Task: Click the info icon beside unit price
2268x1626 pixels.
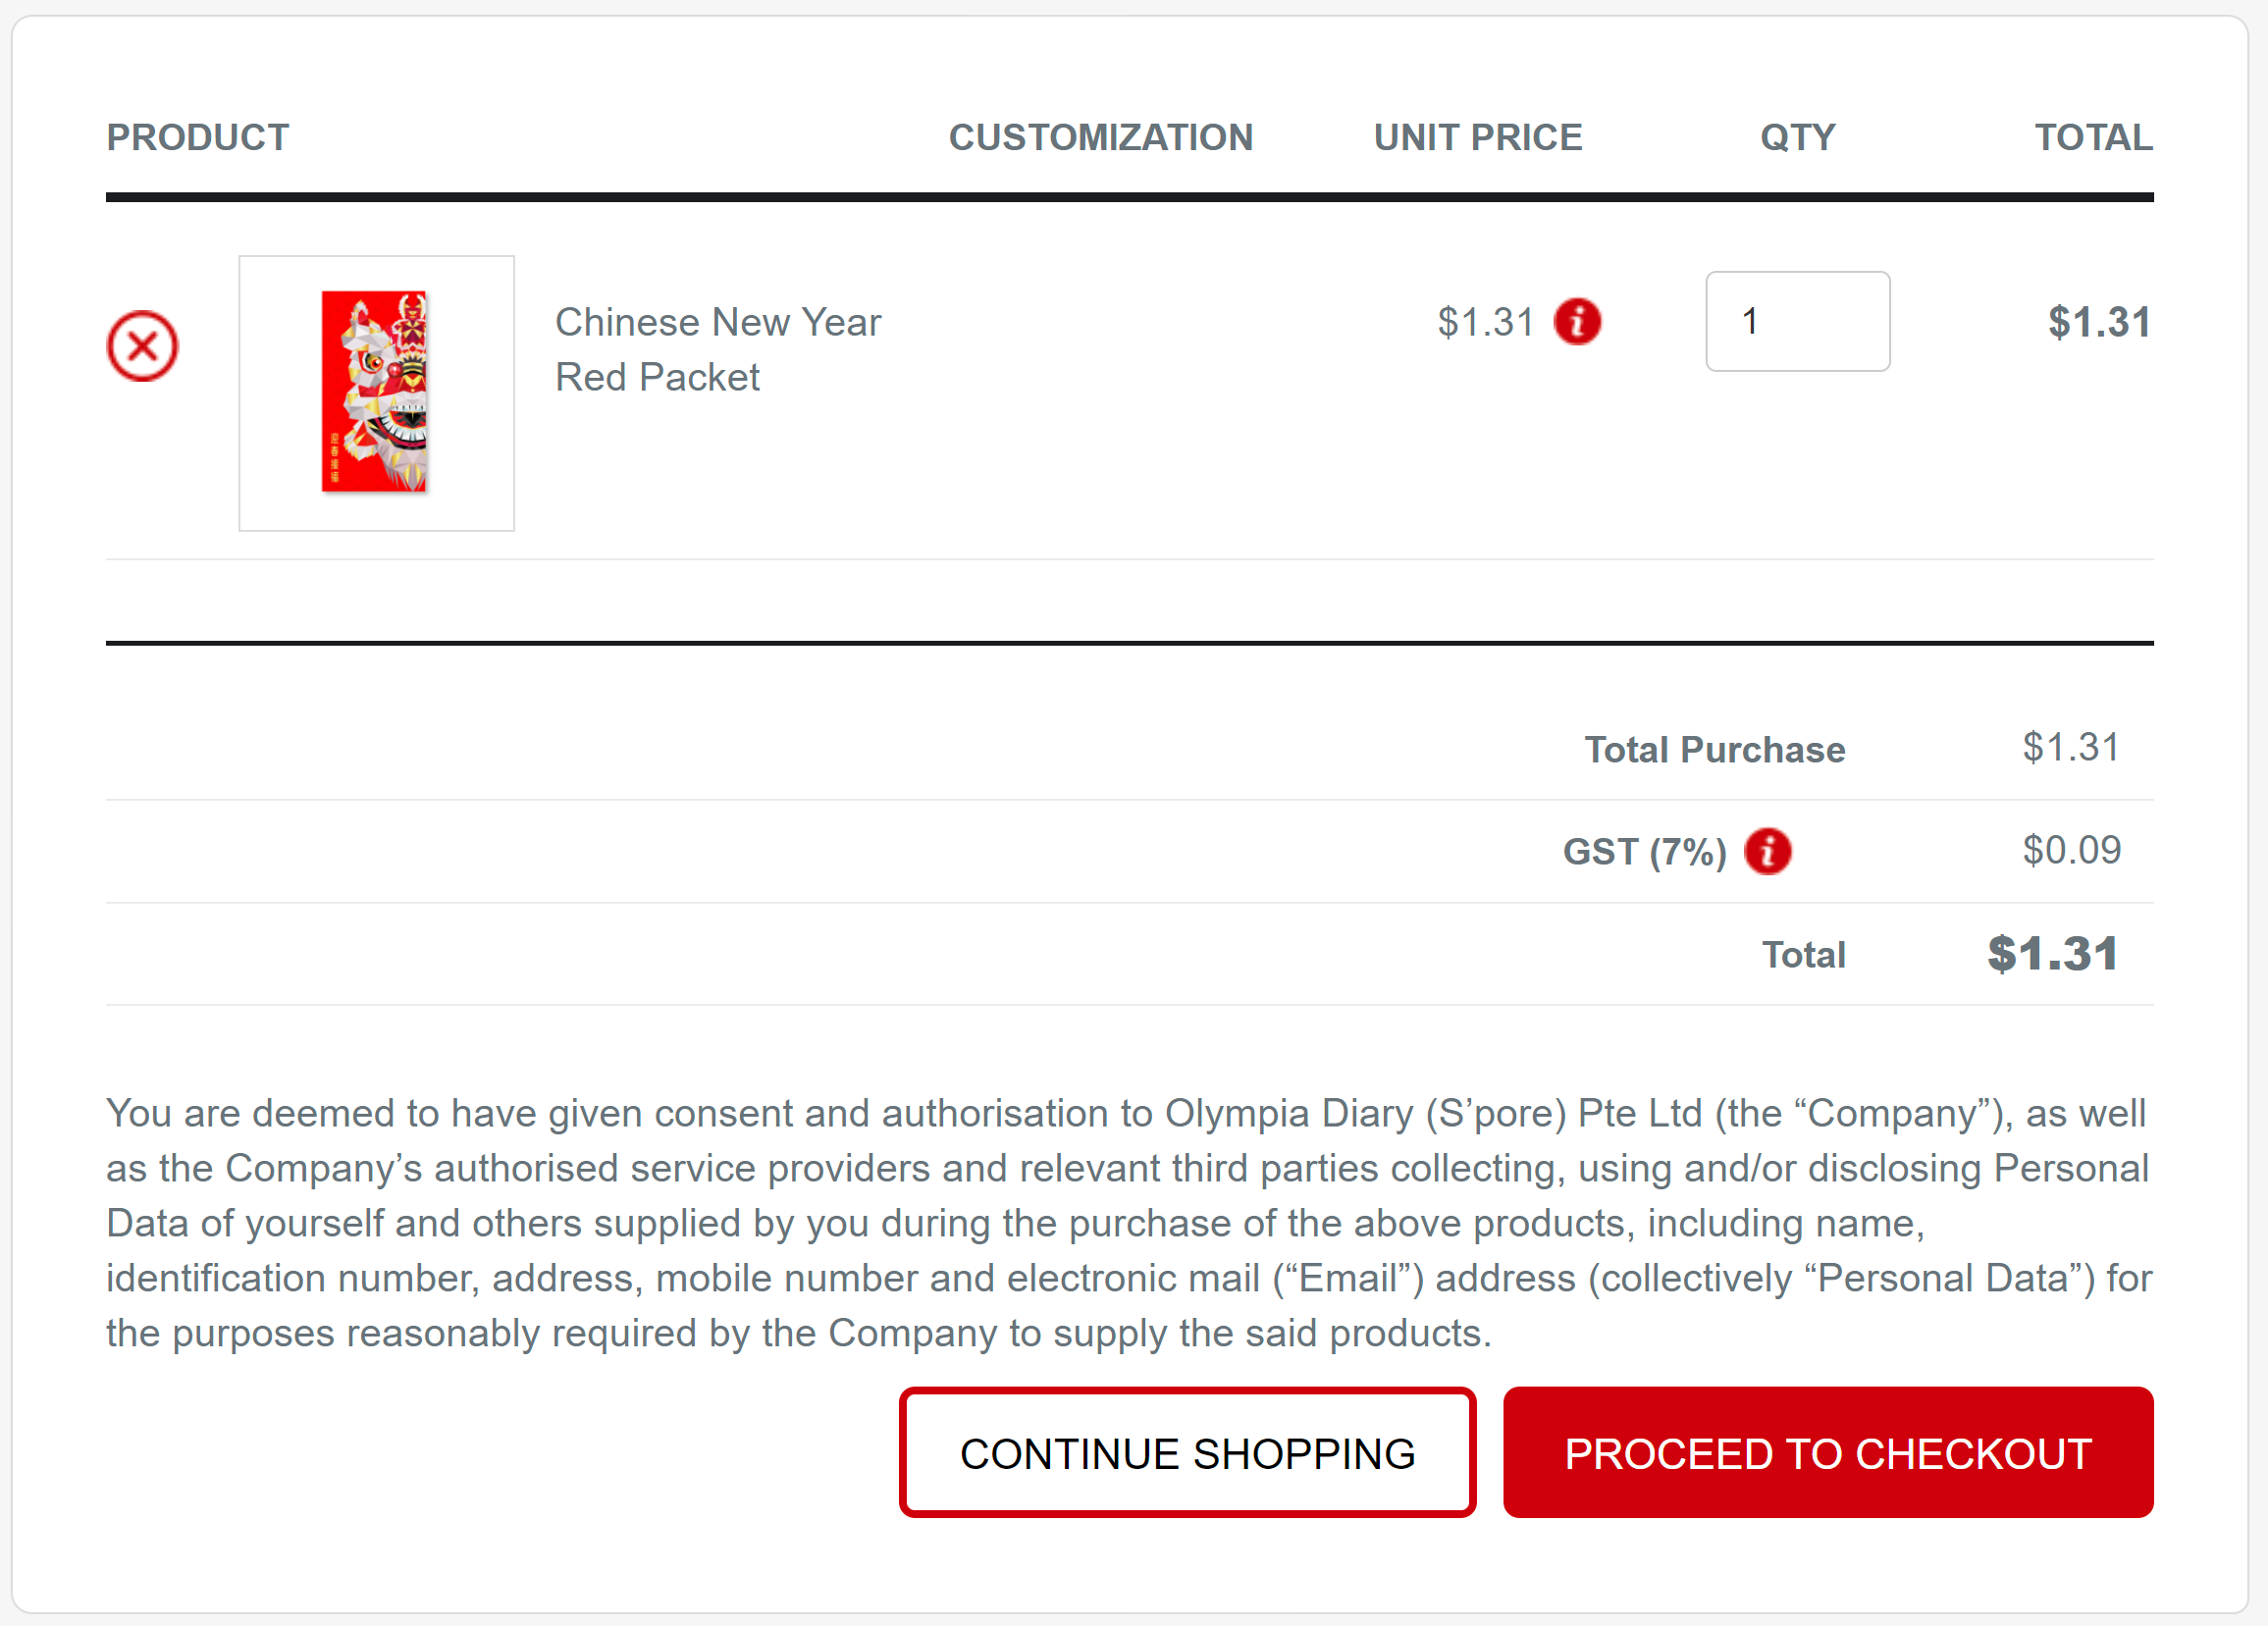Action: (1577, 322)
